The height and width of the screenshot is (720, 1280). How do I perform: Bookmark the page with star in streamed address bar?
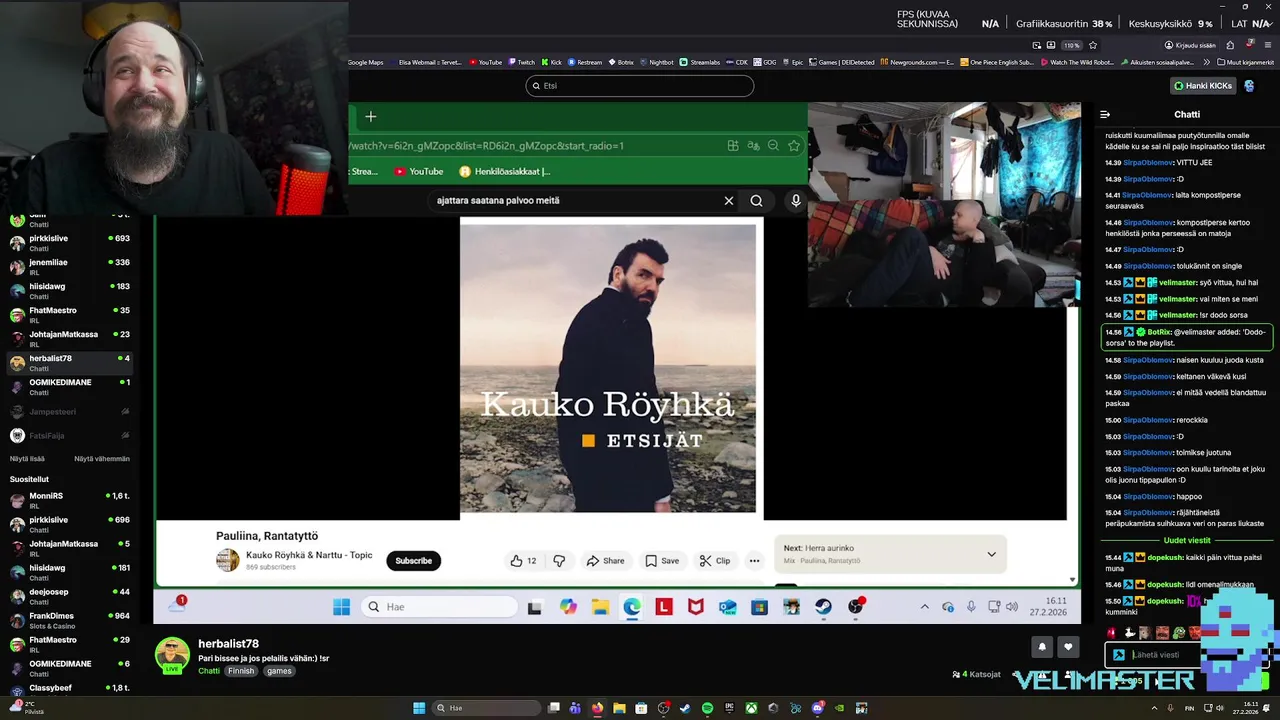point(793,146)
